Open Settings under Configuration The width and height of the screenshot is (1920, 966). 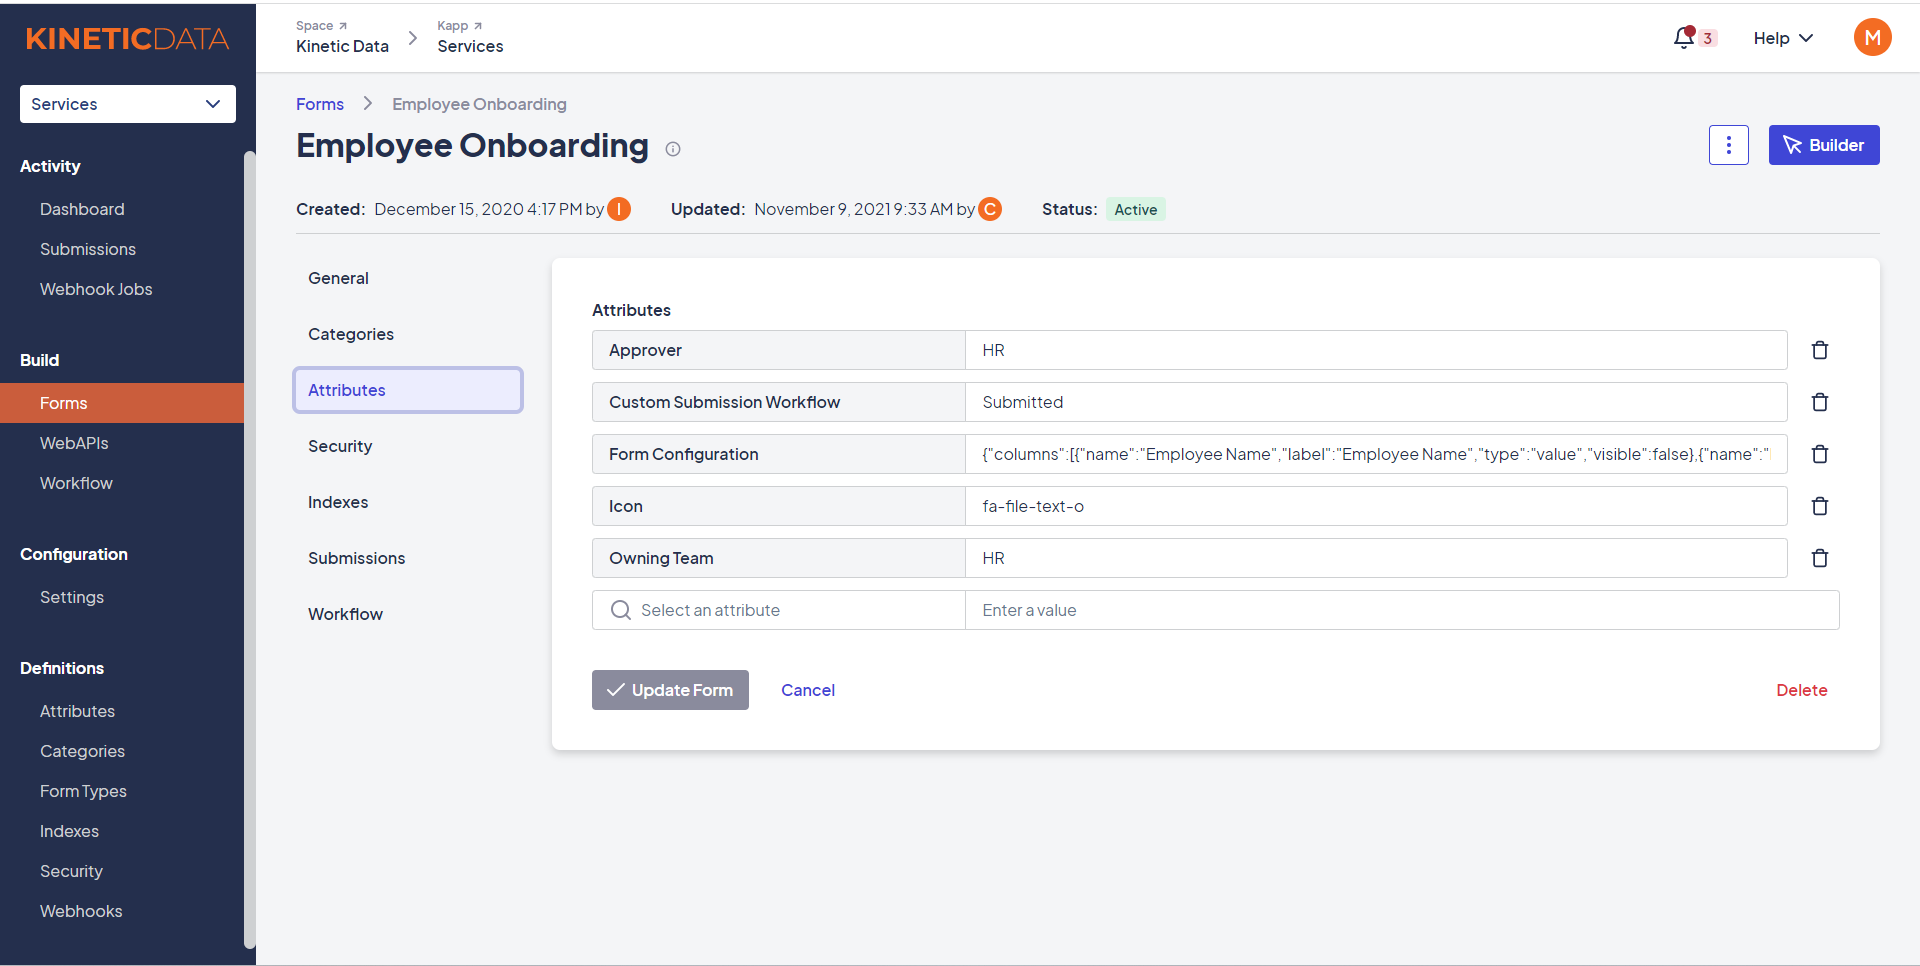click(72, 597)
